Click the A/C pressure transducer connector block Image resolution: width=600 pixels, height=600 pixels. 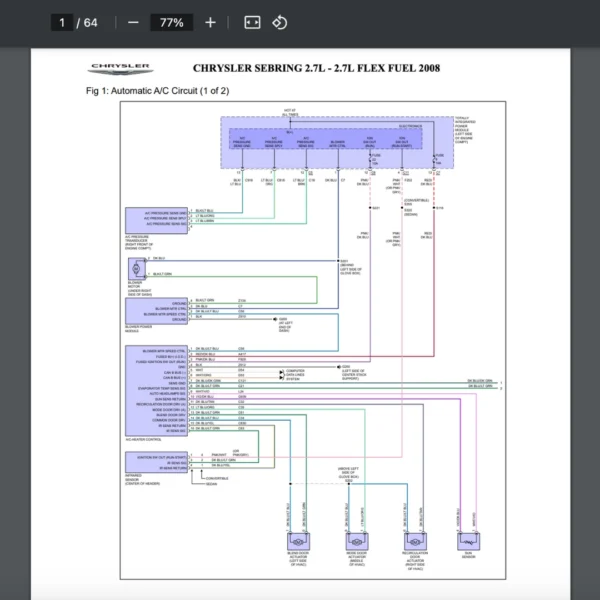click(155, 219)
